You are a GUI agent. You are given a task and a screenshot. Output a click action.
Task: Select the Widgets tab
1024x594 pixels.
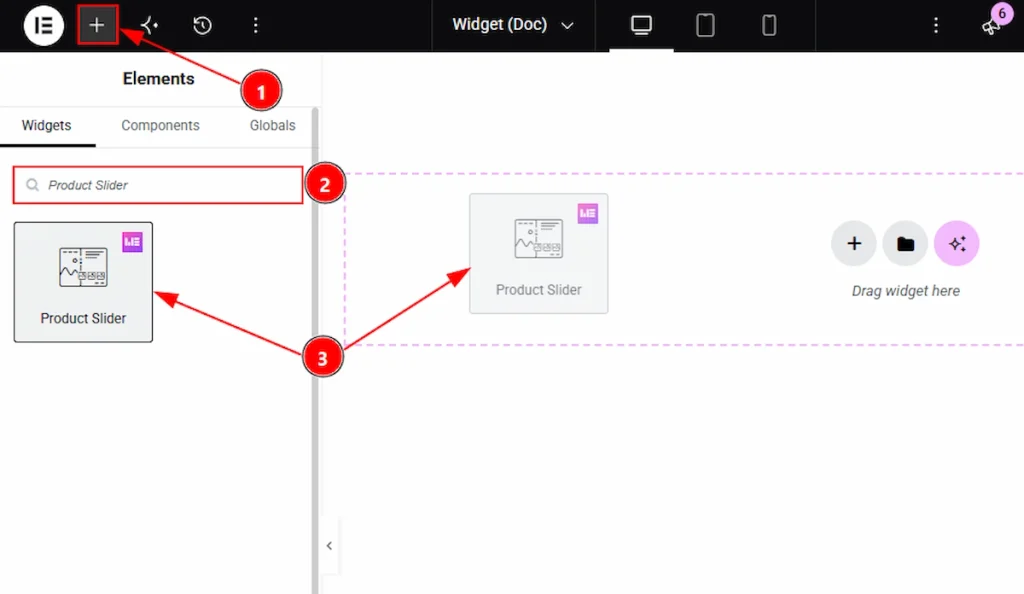pyautogui.click(x=46, y=125)
